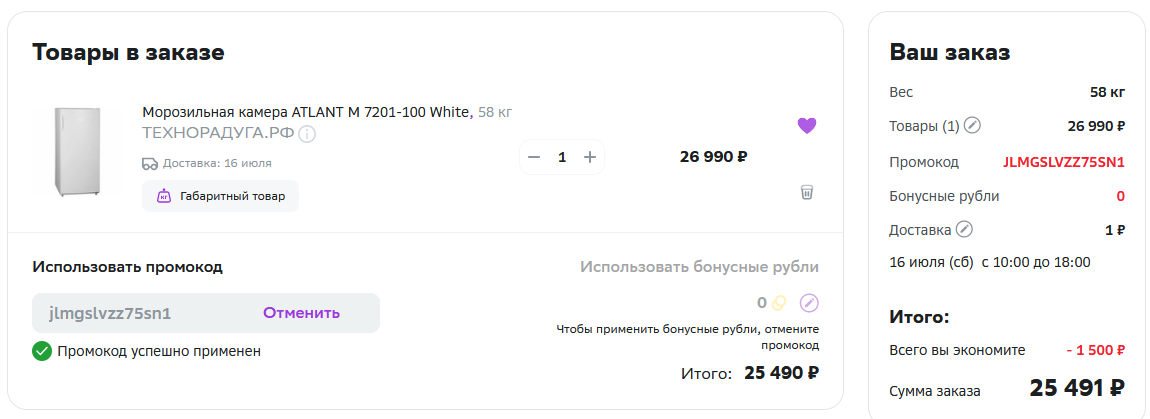Viewport: 1150px width, 419px height.
Task: Decrease quantity with the minus button
Action: coord(534,157)
